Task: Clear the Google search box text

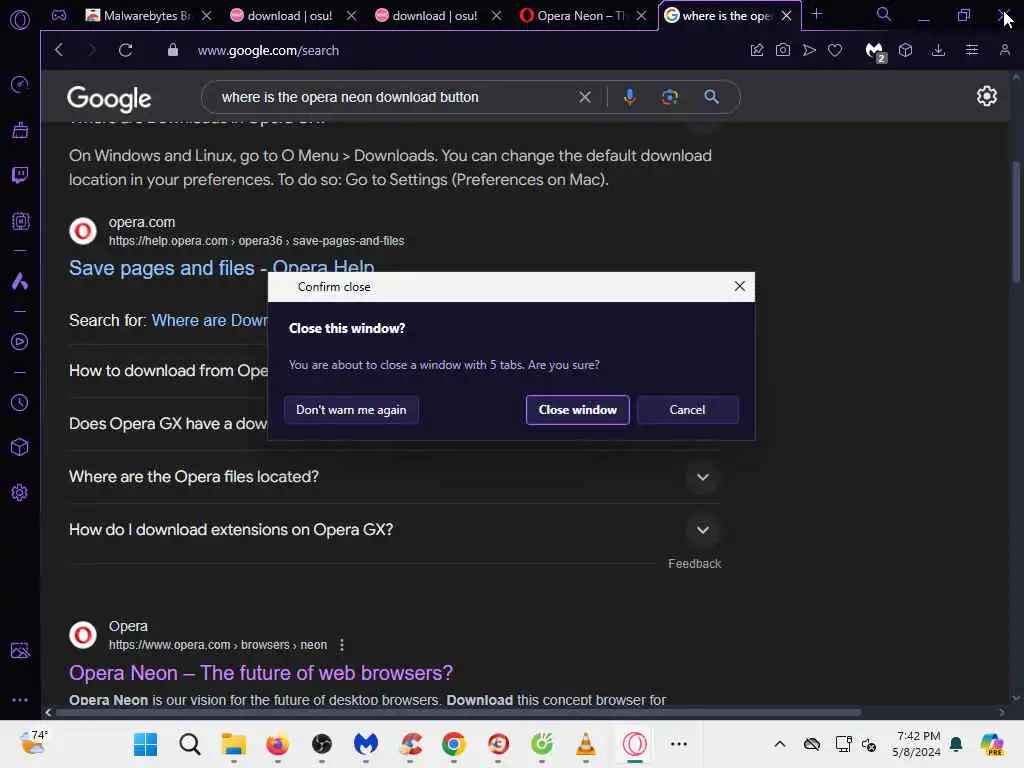Action: click(584, 97)
